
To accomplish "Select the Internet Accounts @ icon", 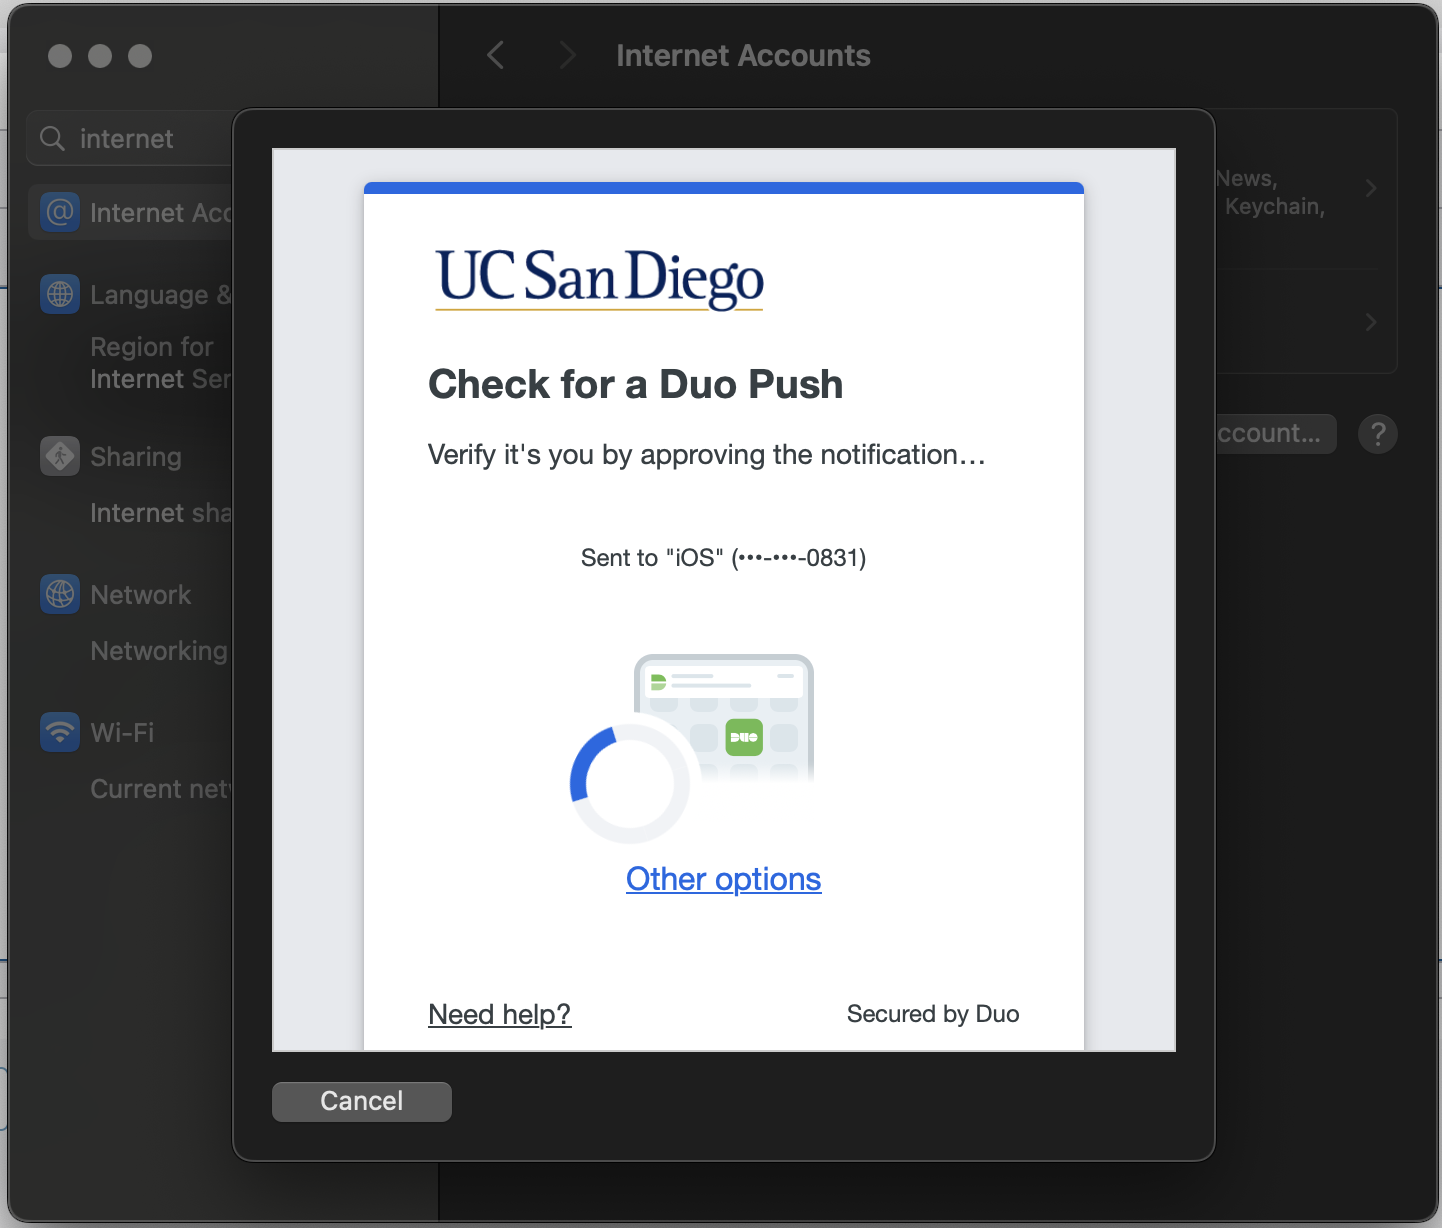I will tap(60, 212).
